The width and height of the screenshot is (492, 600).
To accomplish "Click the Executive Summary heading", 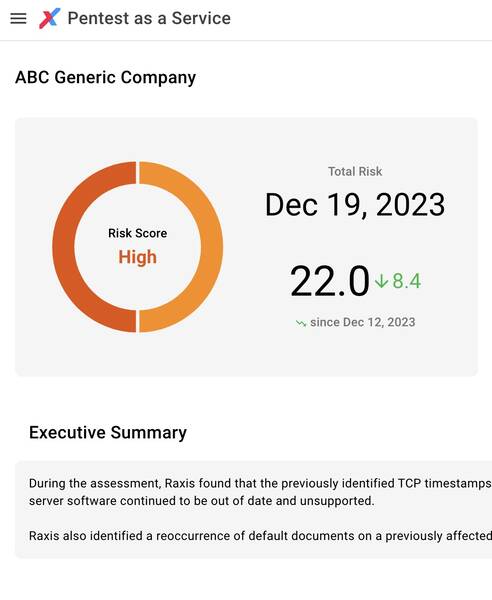I will coord(108,432).
